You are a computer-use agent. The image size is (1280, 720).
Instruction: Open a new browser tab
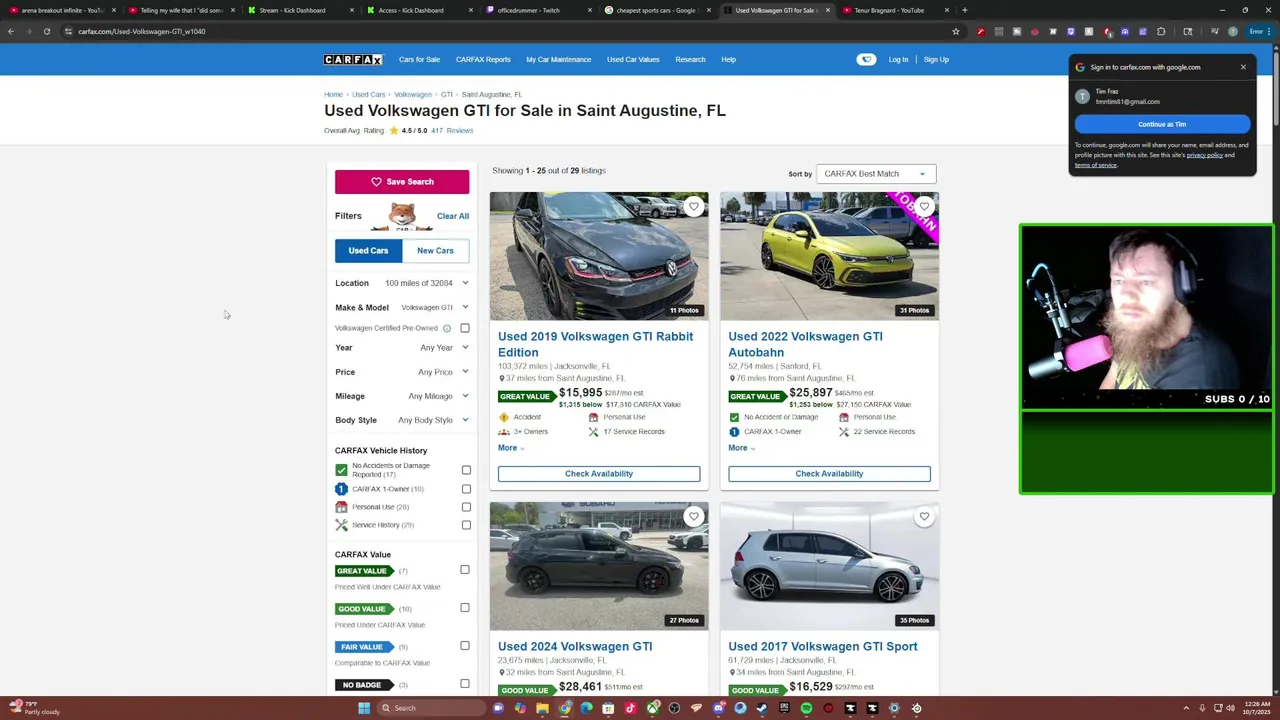click(964, 10)
